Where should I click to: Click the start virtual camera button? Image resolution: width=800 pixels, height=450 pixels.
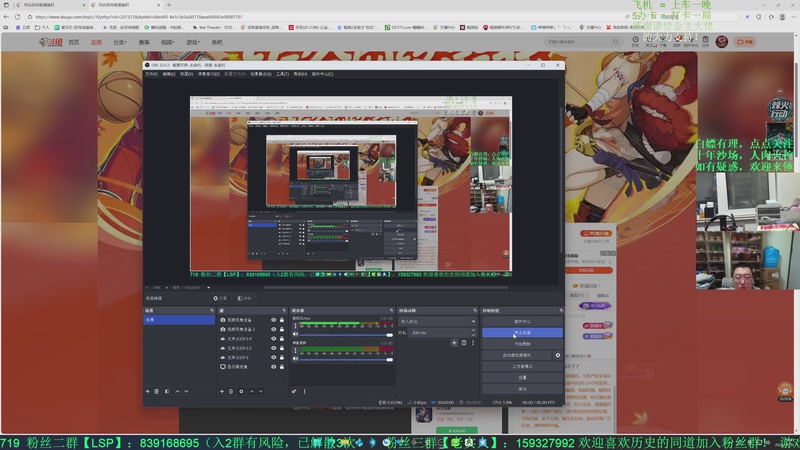pyautogui.click(x=516, y=355)
